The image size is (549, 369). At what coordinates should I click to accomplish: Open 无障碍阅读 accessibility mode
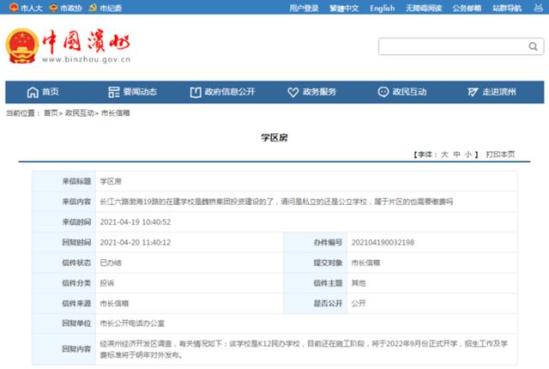coord(424,8)
